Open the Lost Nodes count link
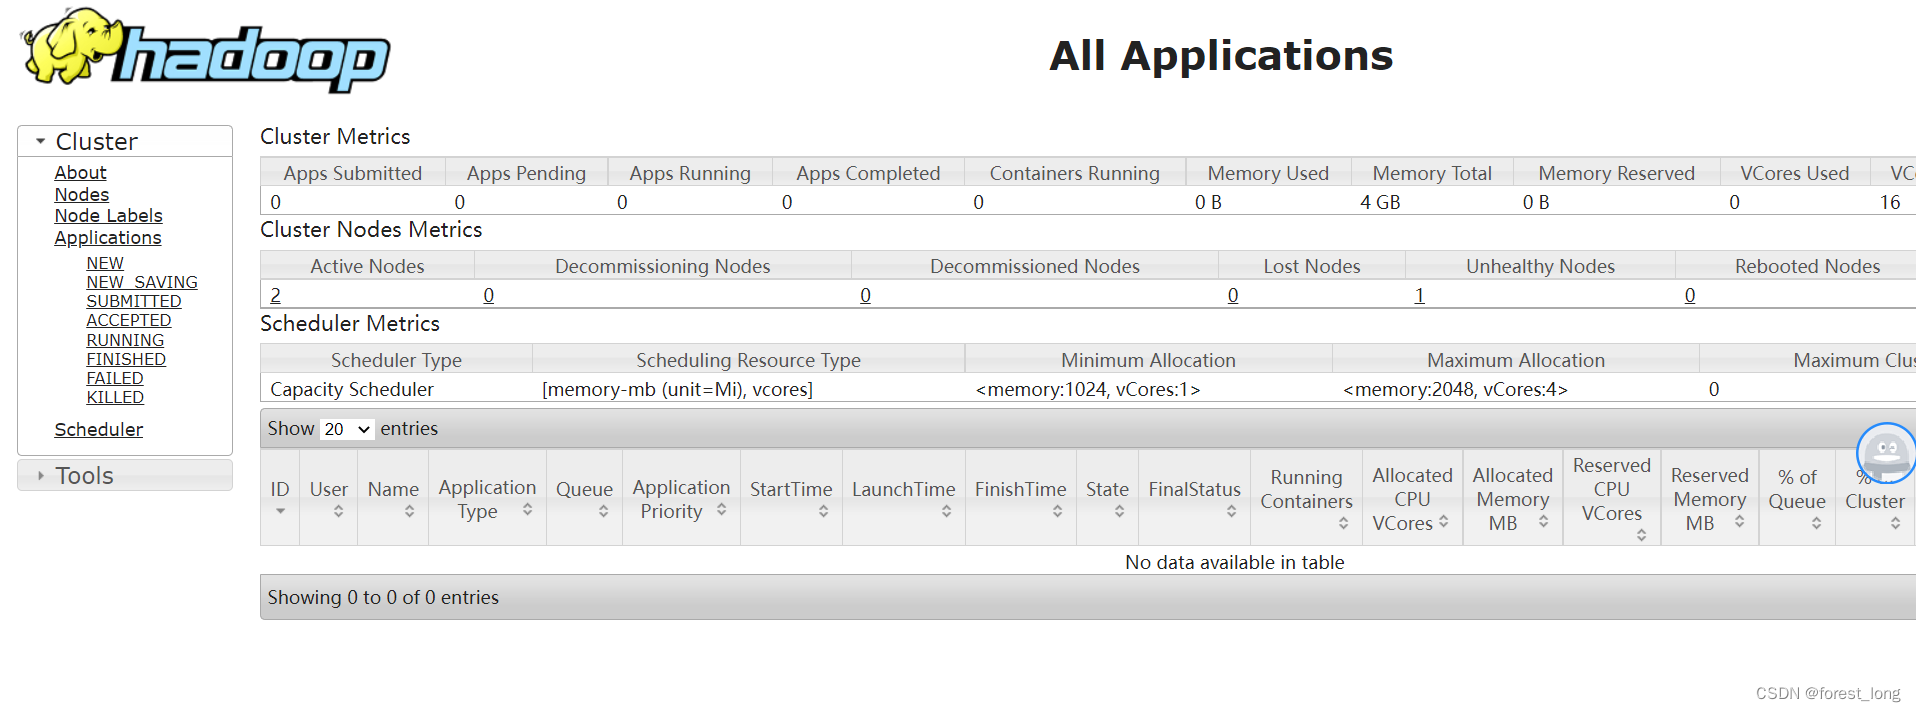The height and width of the screenshot is (712, 1916). 1233,295
